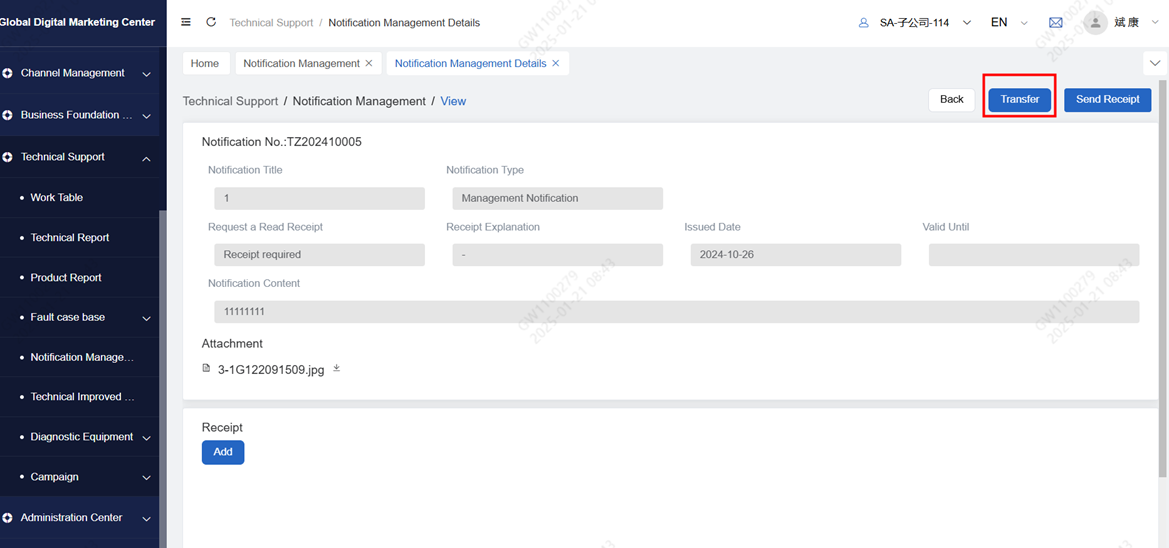This screenshot has height=548, width=1169.
Task: Open Technical Report in the sidebar
Action: 70,238
